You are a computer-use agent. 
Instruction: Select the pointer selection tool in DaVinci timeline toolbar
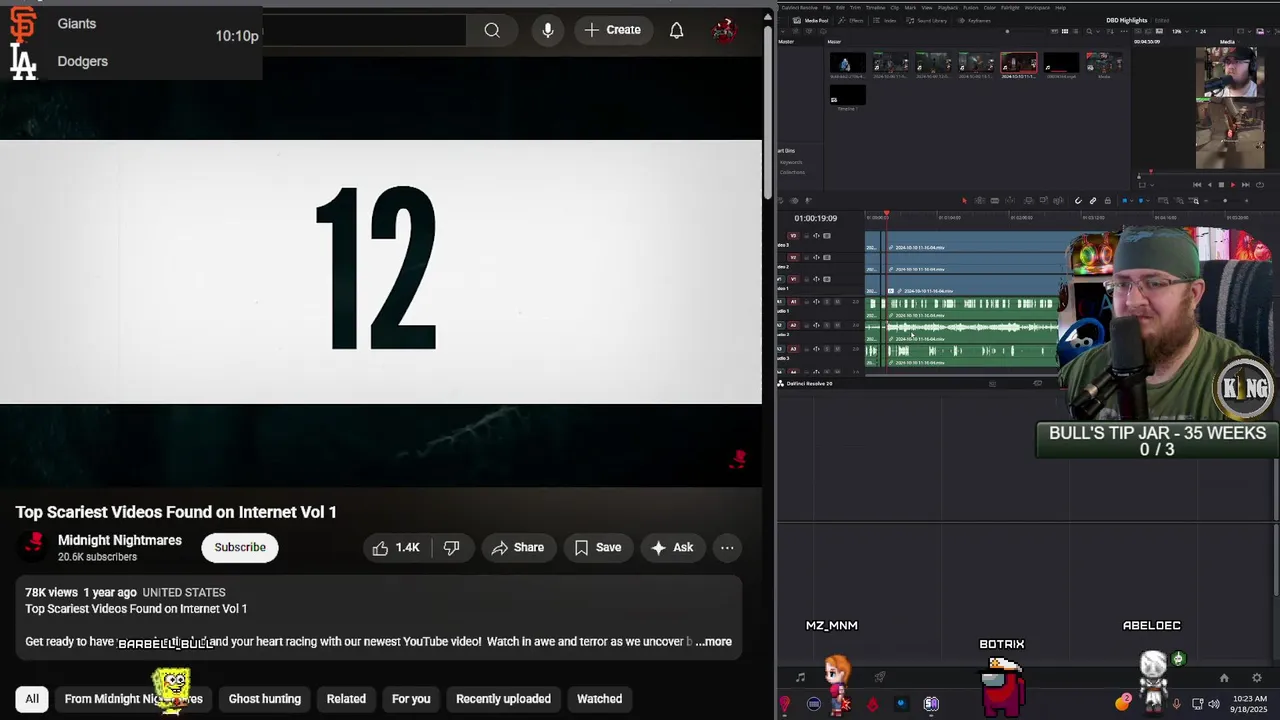(964, 200)
